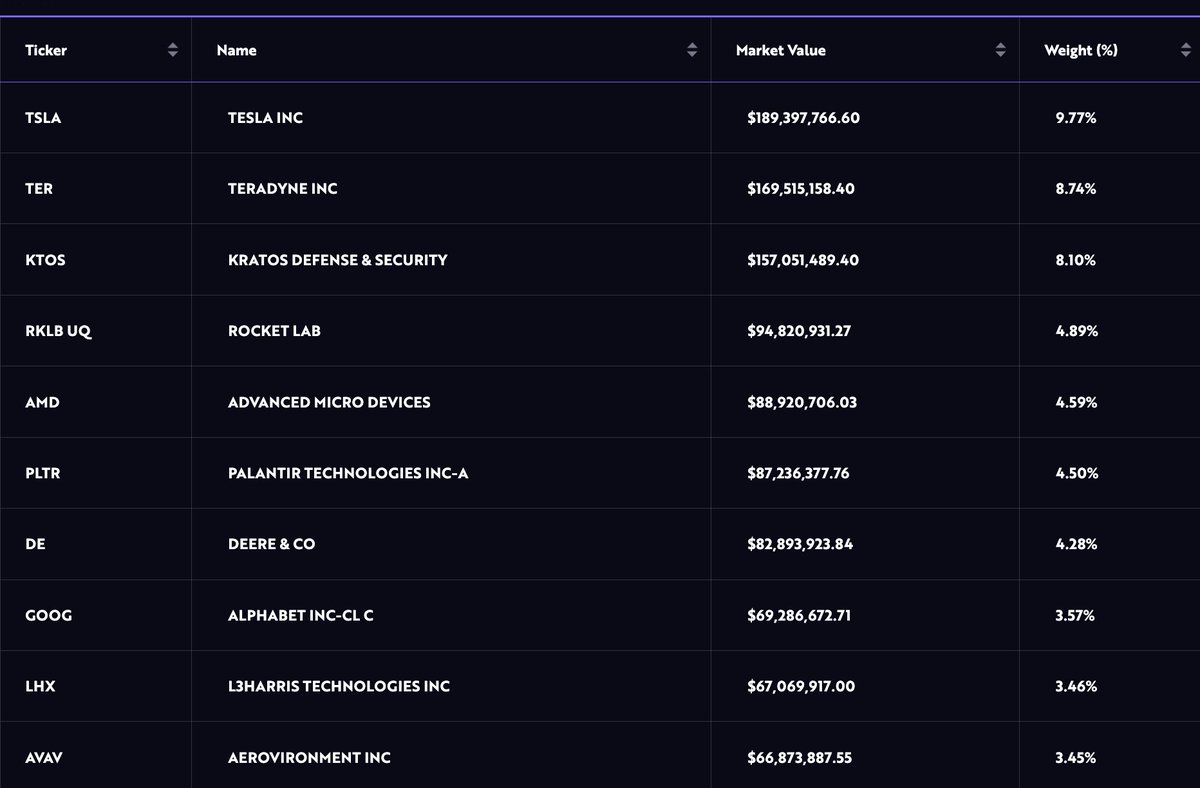
Task: Click the Weight (%) header label
Action: pyautogui.click(x=1080, y=50)
